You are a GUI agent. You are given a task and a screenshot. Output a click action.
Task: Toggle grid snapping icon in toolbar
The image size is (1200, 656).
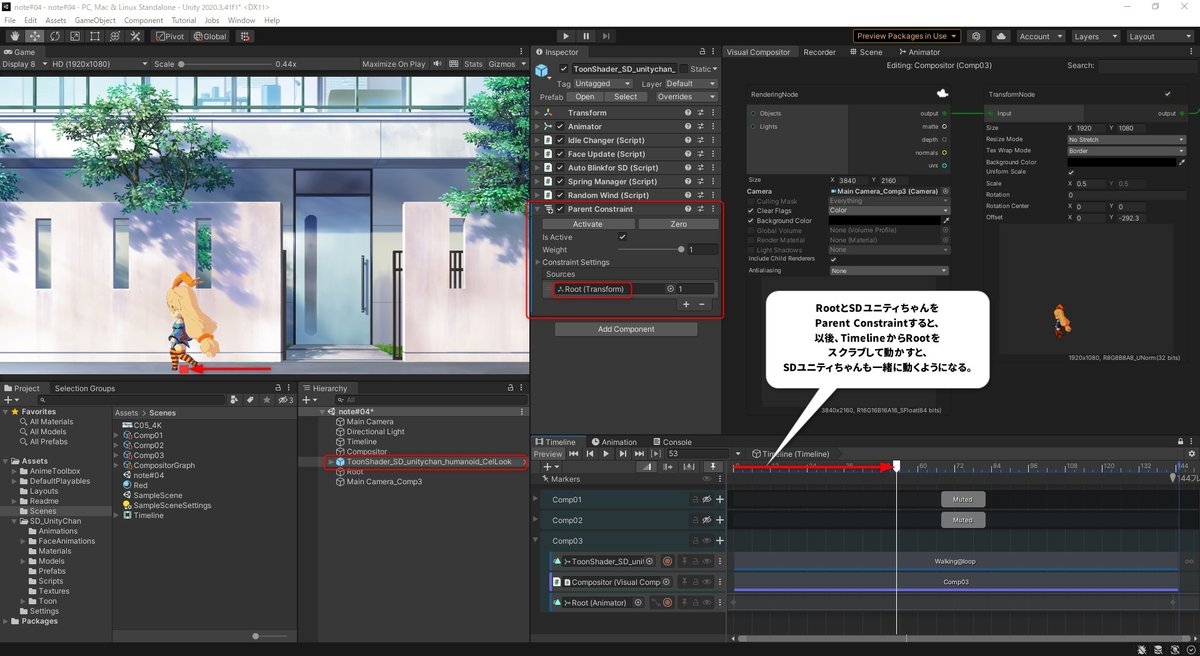pyautogui.click(x=243, y=36)
